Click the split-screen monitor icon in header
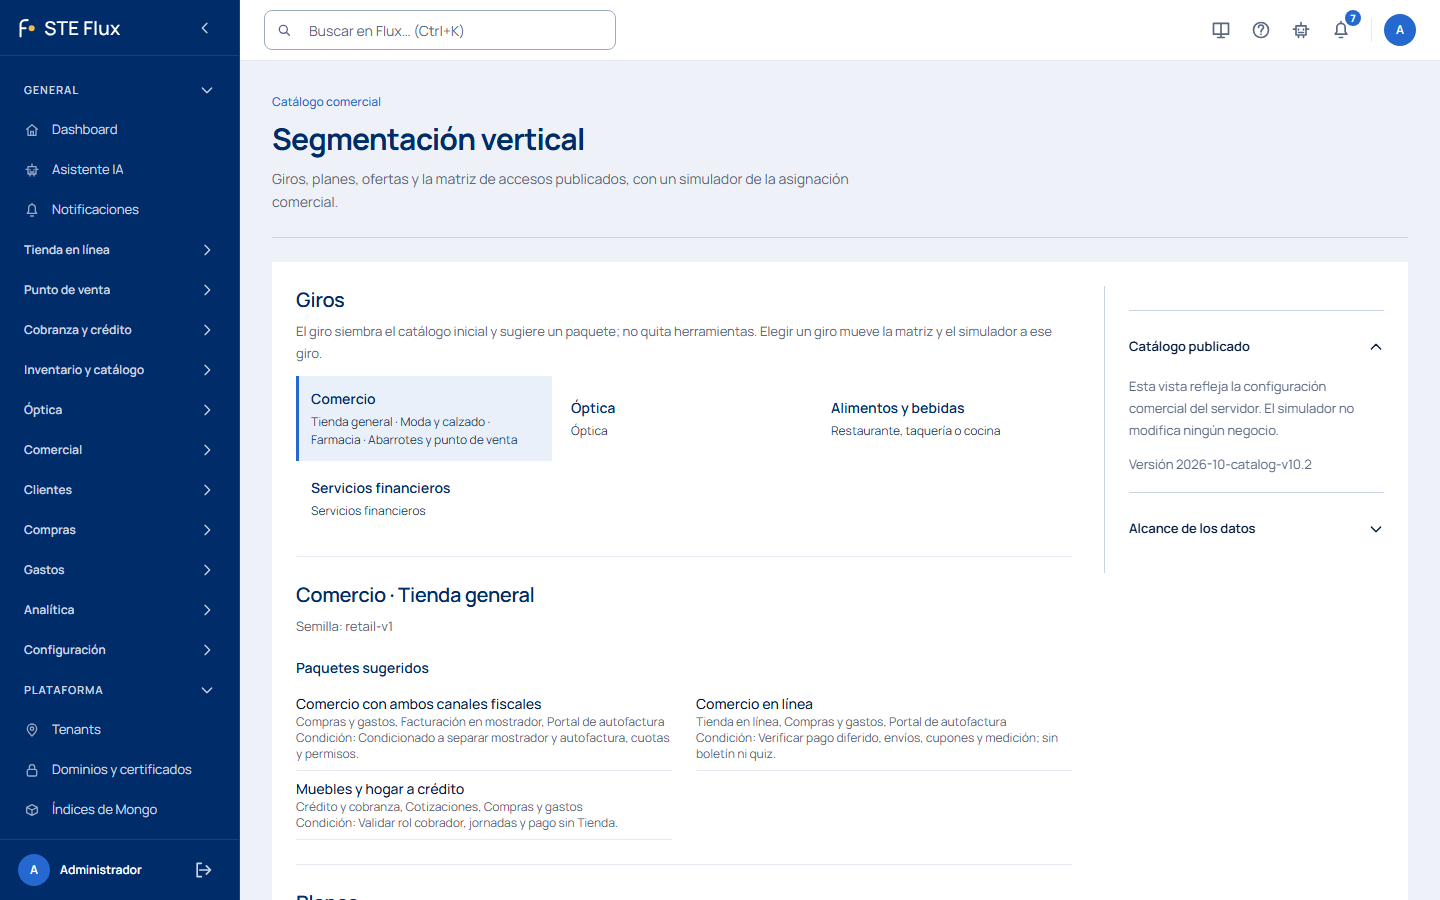1440x900 pixels. point(1221,30)
